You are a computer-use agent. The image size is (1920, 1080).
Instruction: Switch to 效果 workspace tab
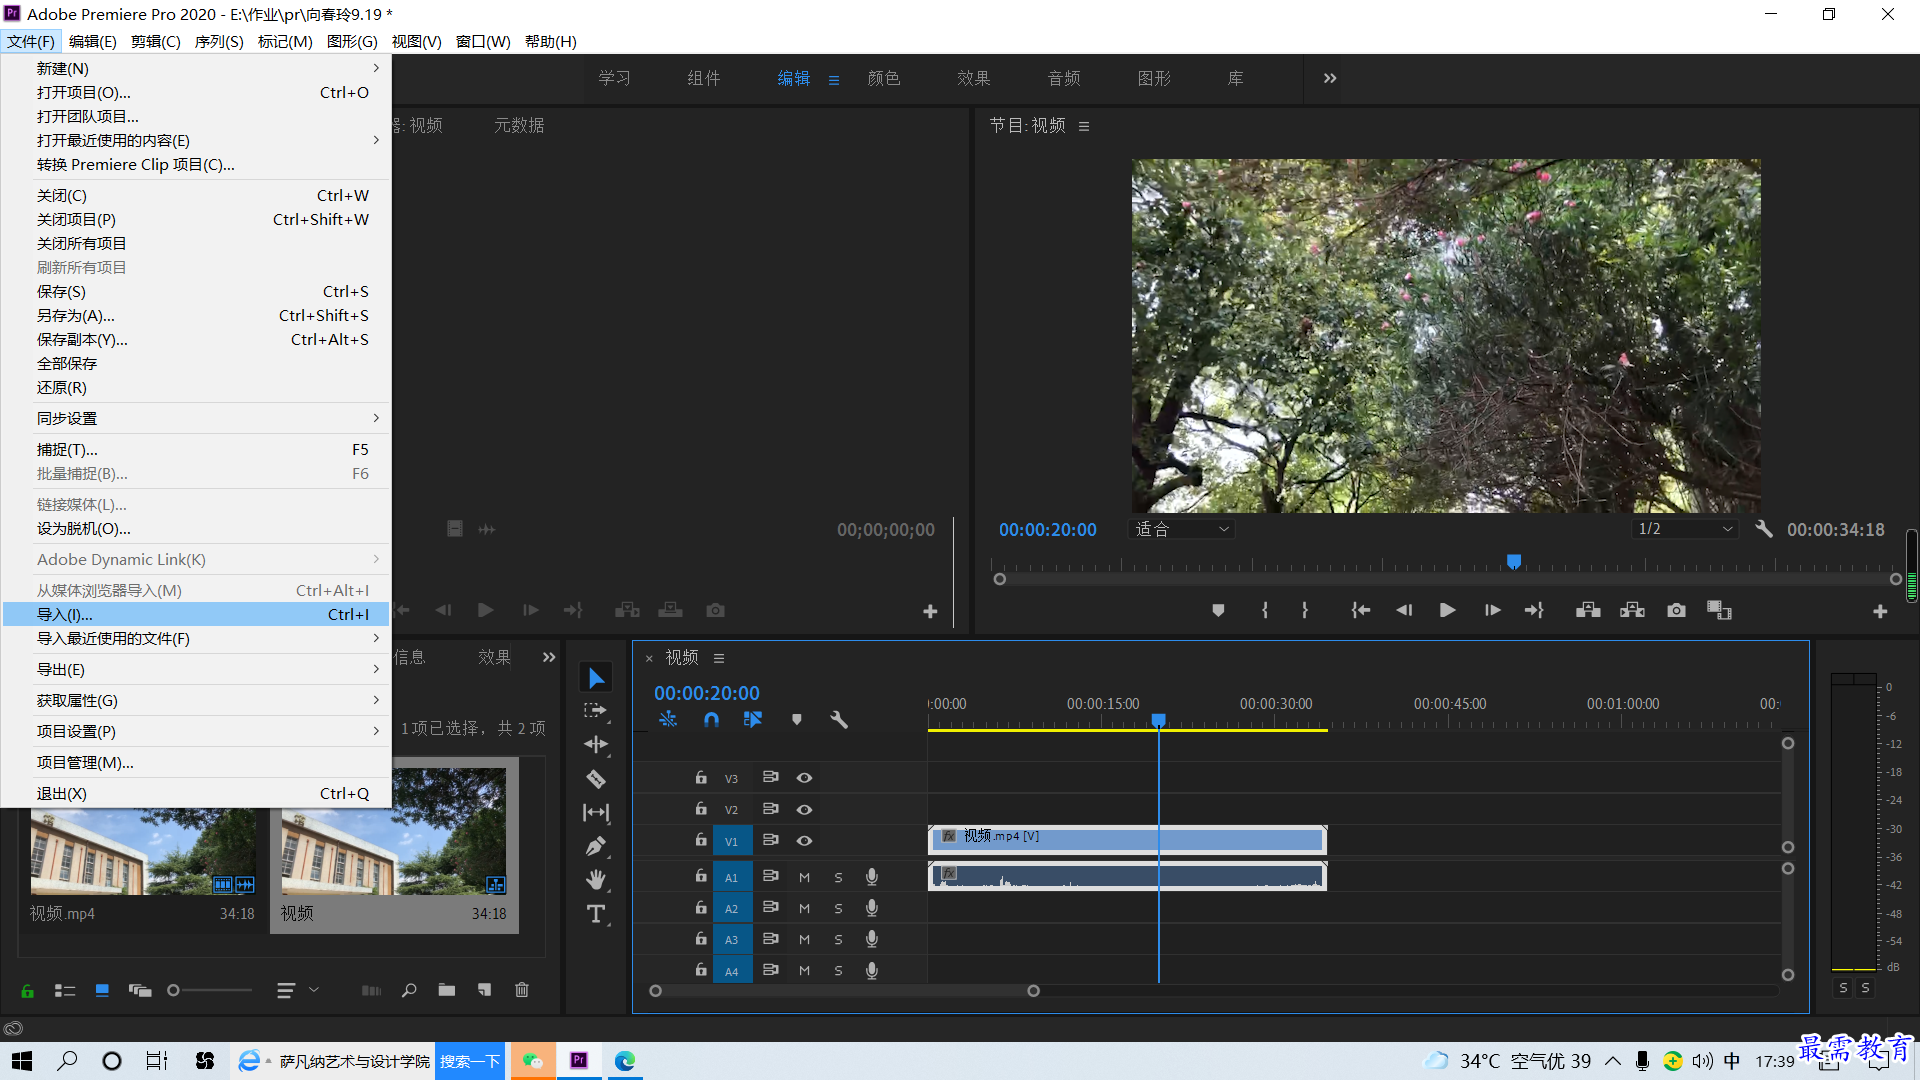point(974,78)
